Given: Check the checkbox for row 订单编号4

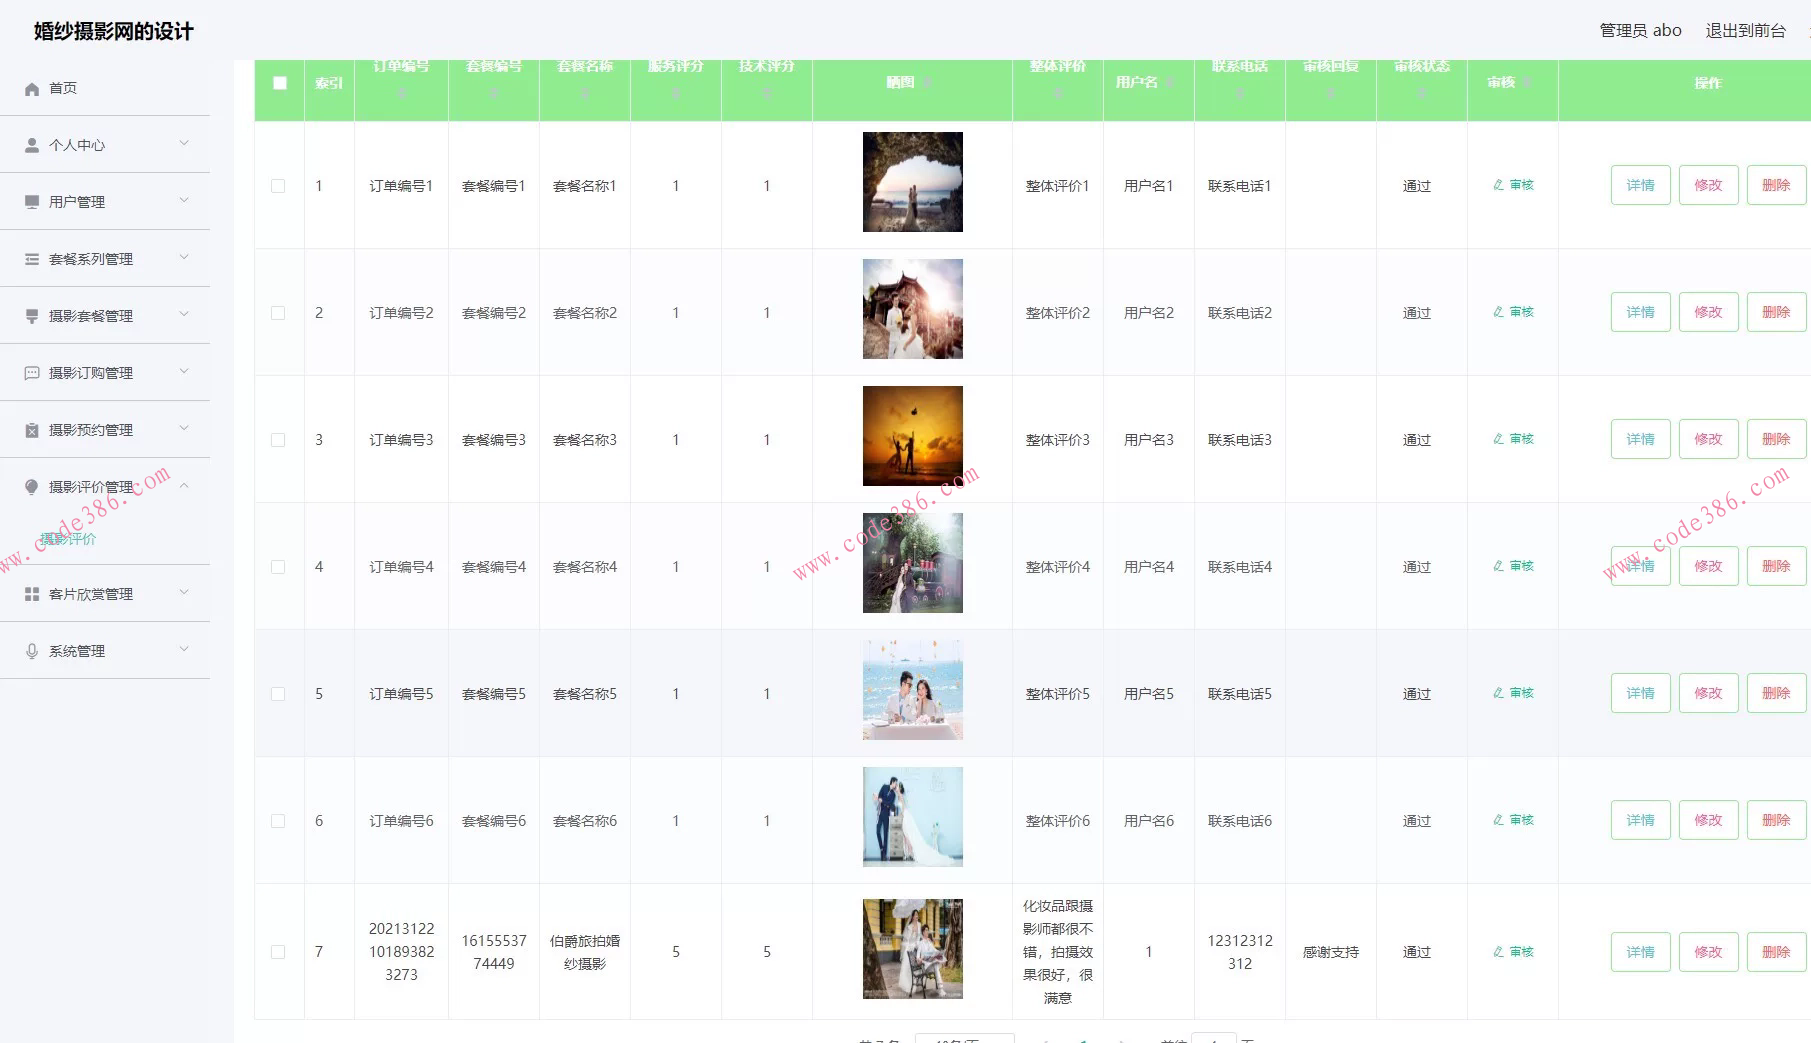Looking at the screenshot, I should [x=278, y=567].
